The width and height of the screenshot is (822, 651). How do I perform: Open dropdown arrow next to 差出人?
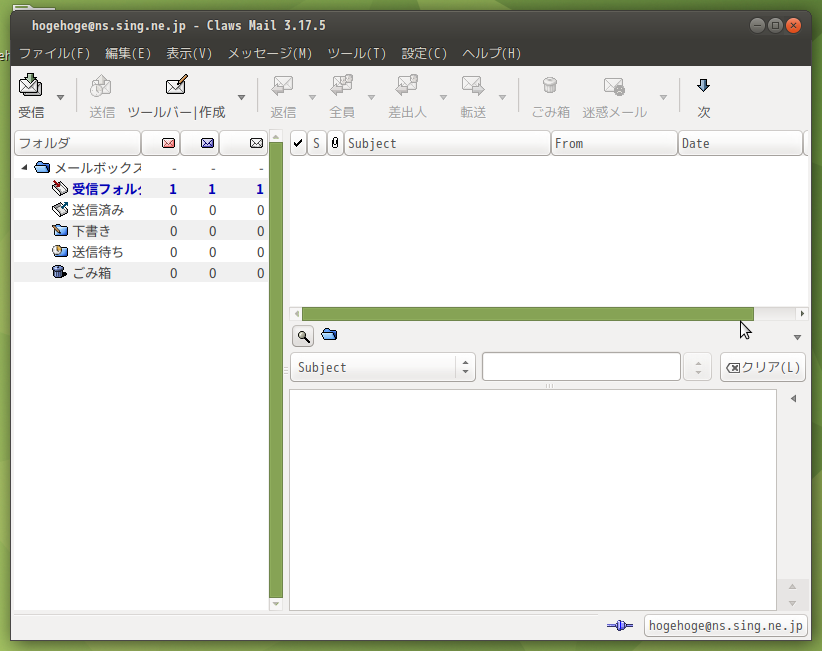pyautogui.click(x=443, y=97)
